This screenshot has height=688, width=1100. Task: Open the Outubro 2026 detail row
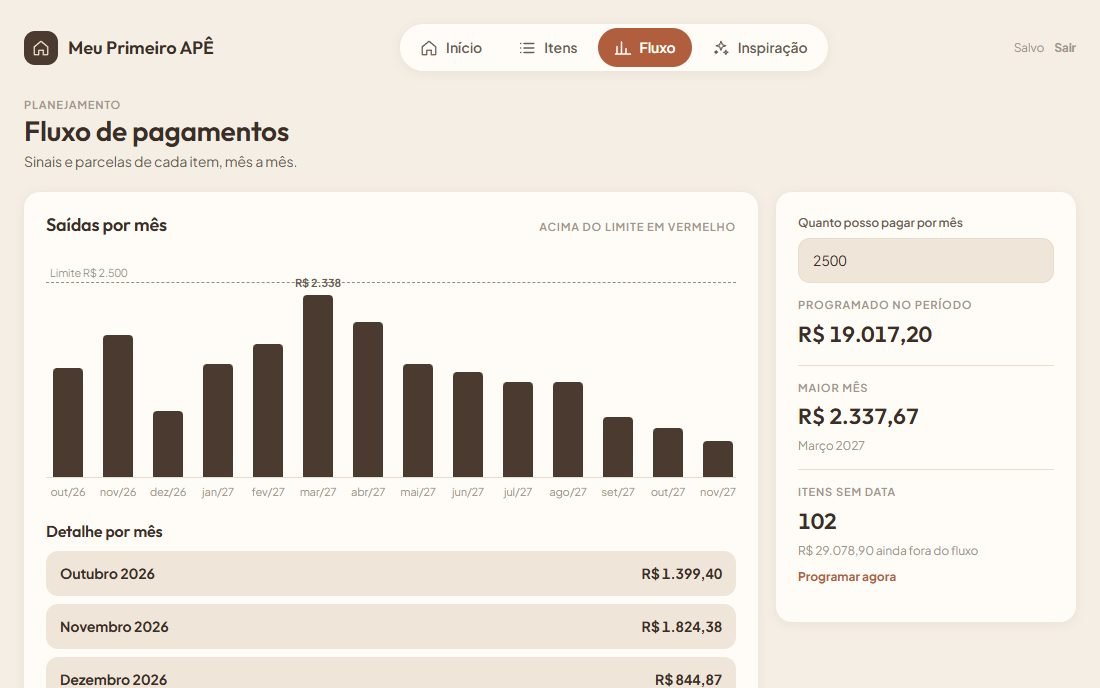click(x=391, y=574)
